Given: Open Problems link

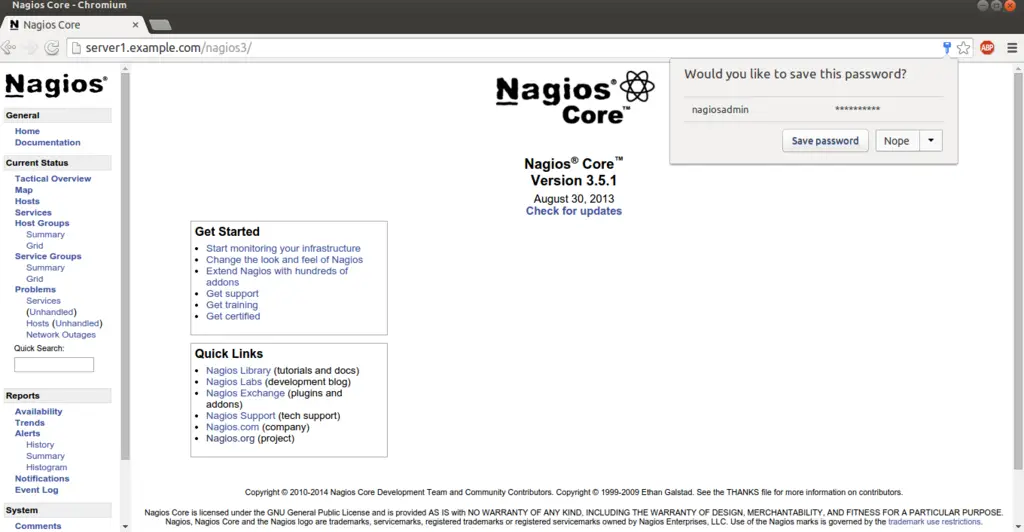Looking at the screenshot, I should 35,290.
